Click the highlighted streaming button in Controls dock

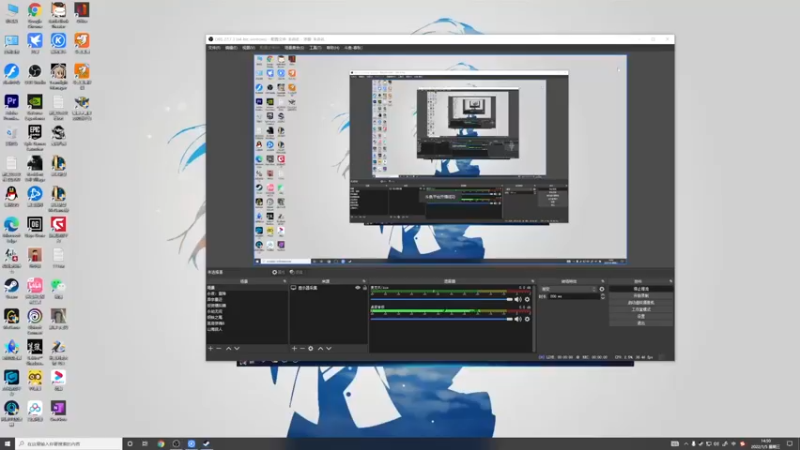click(641, 289)
